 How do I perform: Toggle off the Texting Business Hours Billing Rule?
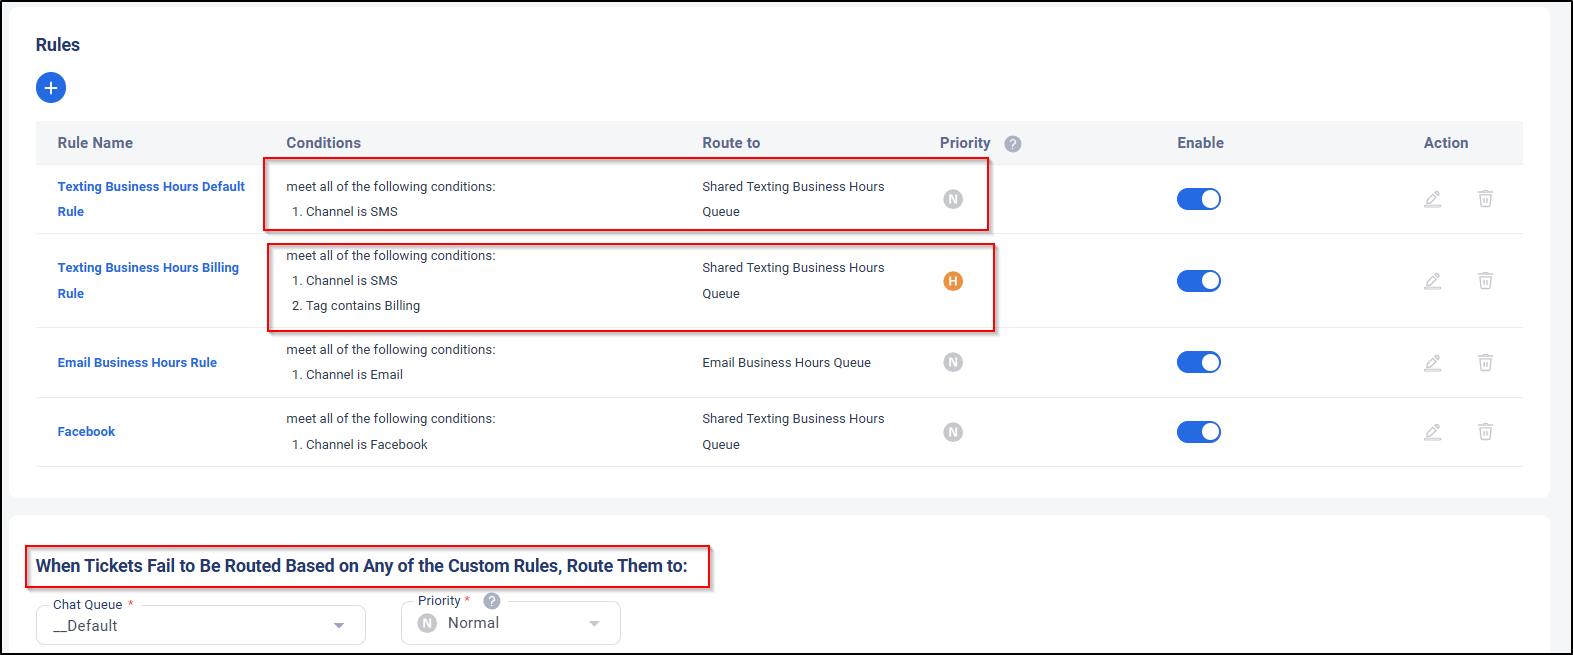[1198, 281]
